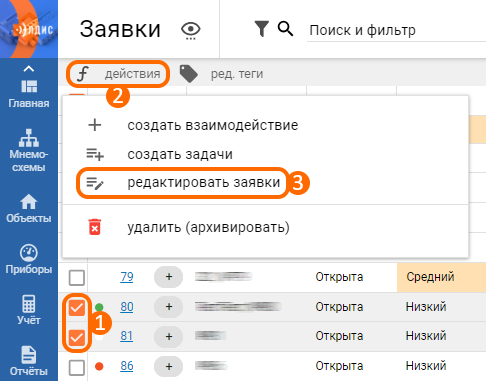Click green status dot in row 80
The width and height of the screenshot is (486, 381).
[x=99, y=307]
